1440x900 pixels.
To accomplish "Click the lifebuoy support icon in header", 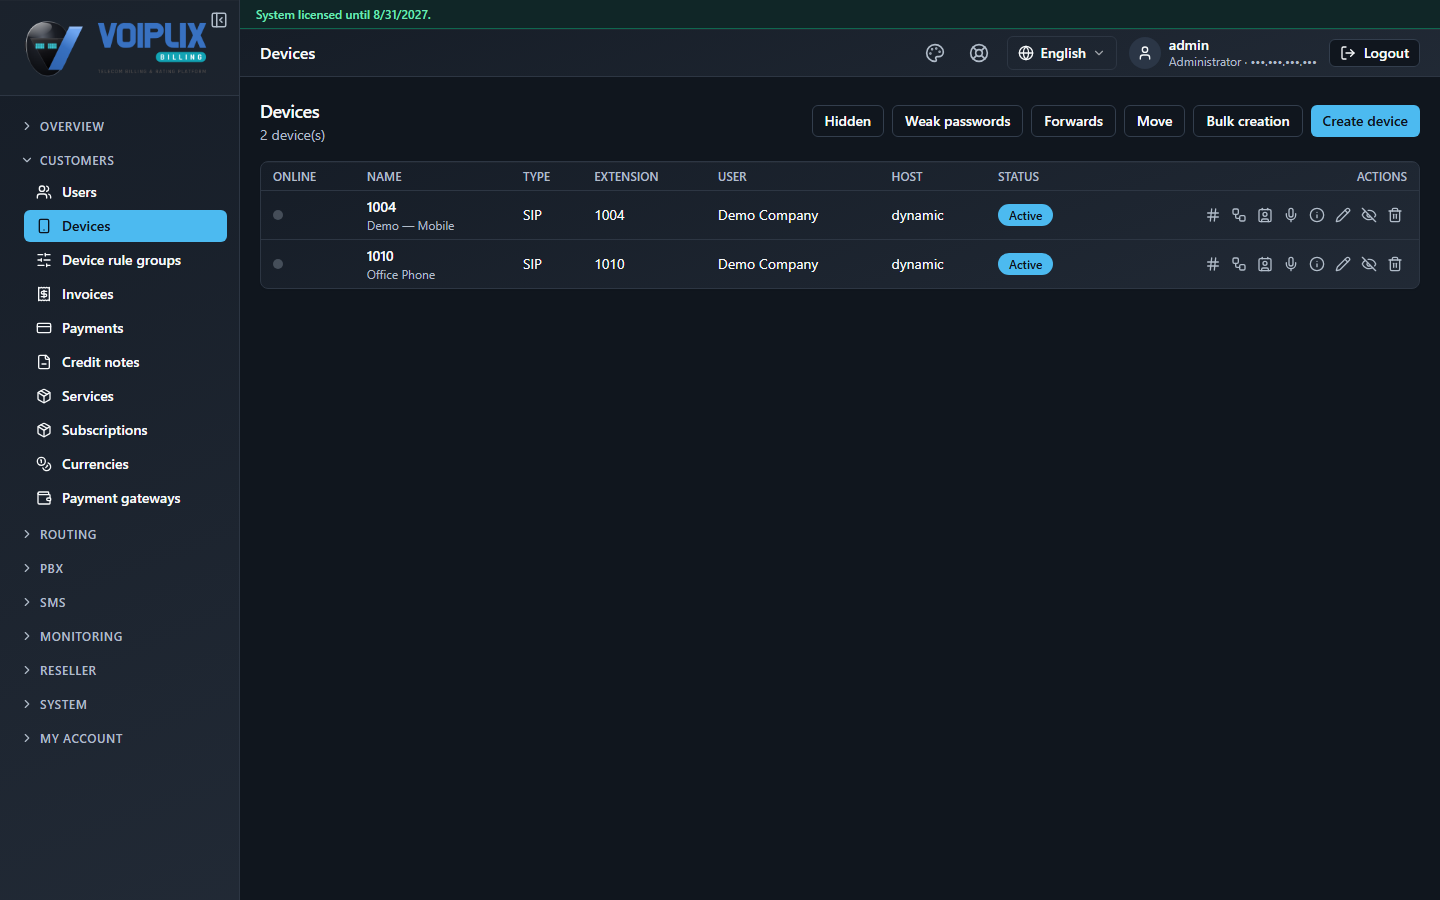I will tap(979, 53).
